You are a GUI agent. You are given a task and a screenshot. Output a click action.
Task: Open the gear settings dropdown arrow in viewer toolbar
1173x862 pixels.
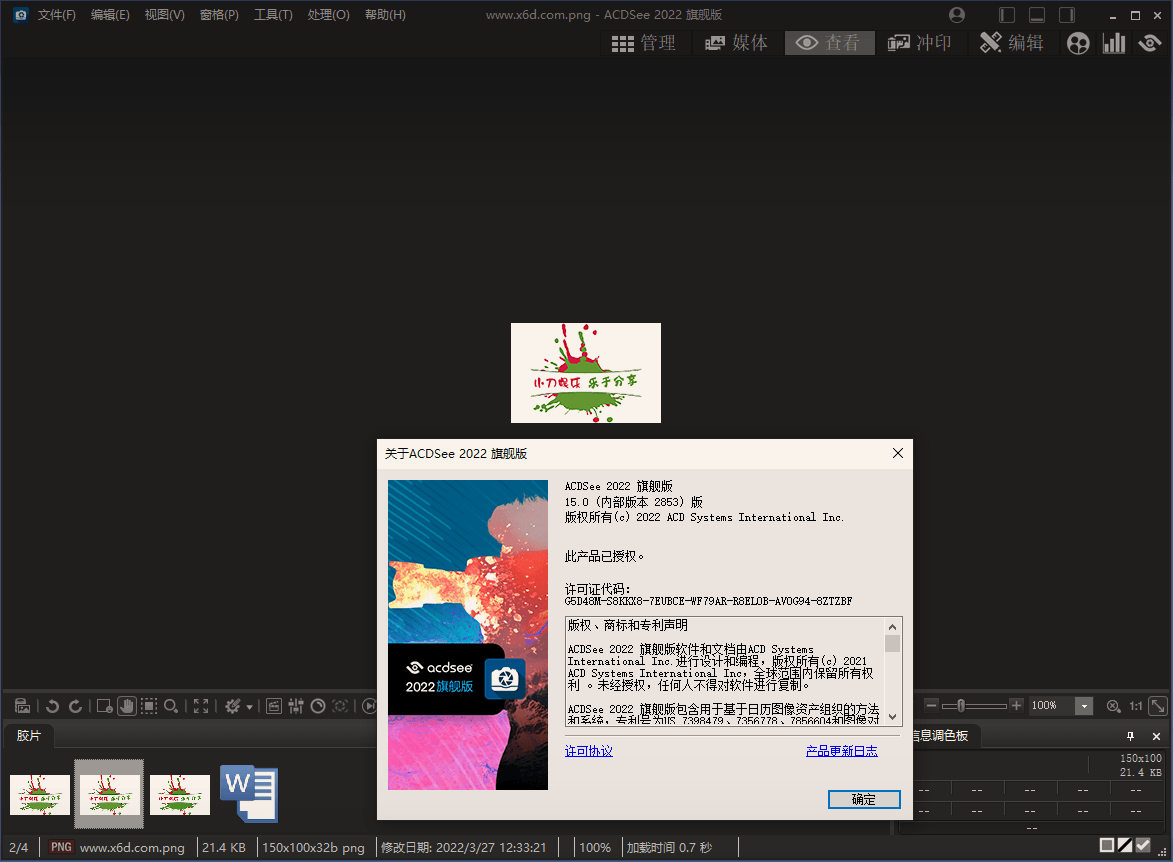point(251,705)
